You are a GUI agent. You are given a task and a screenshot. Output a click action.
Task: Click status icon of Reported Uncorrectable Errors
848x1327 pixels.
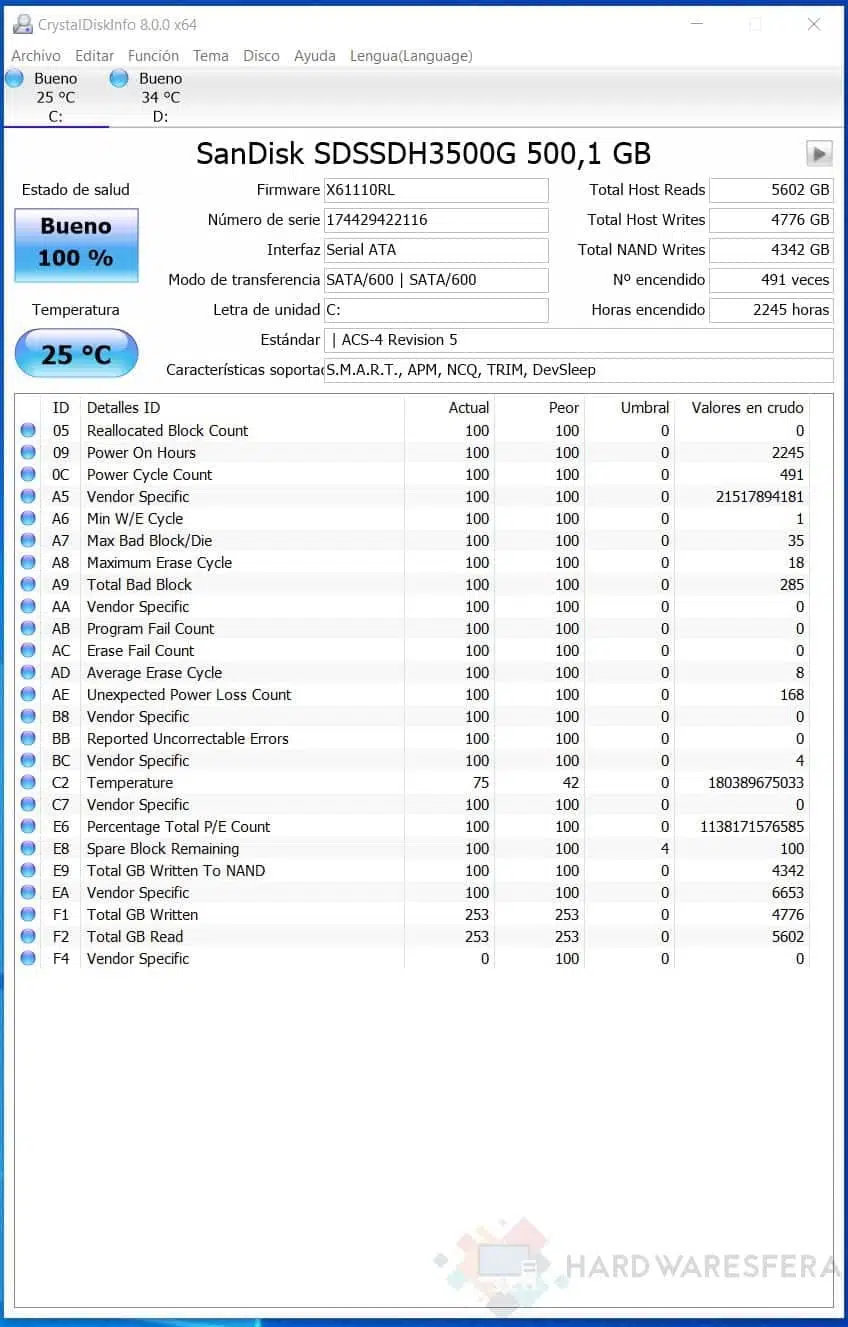point(28,739)
